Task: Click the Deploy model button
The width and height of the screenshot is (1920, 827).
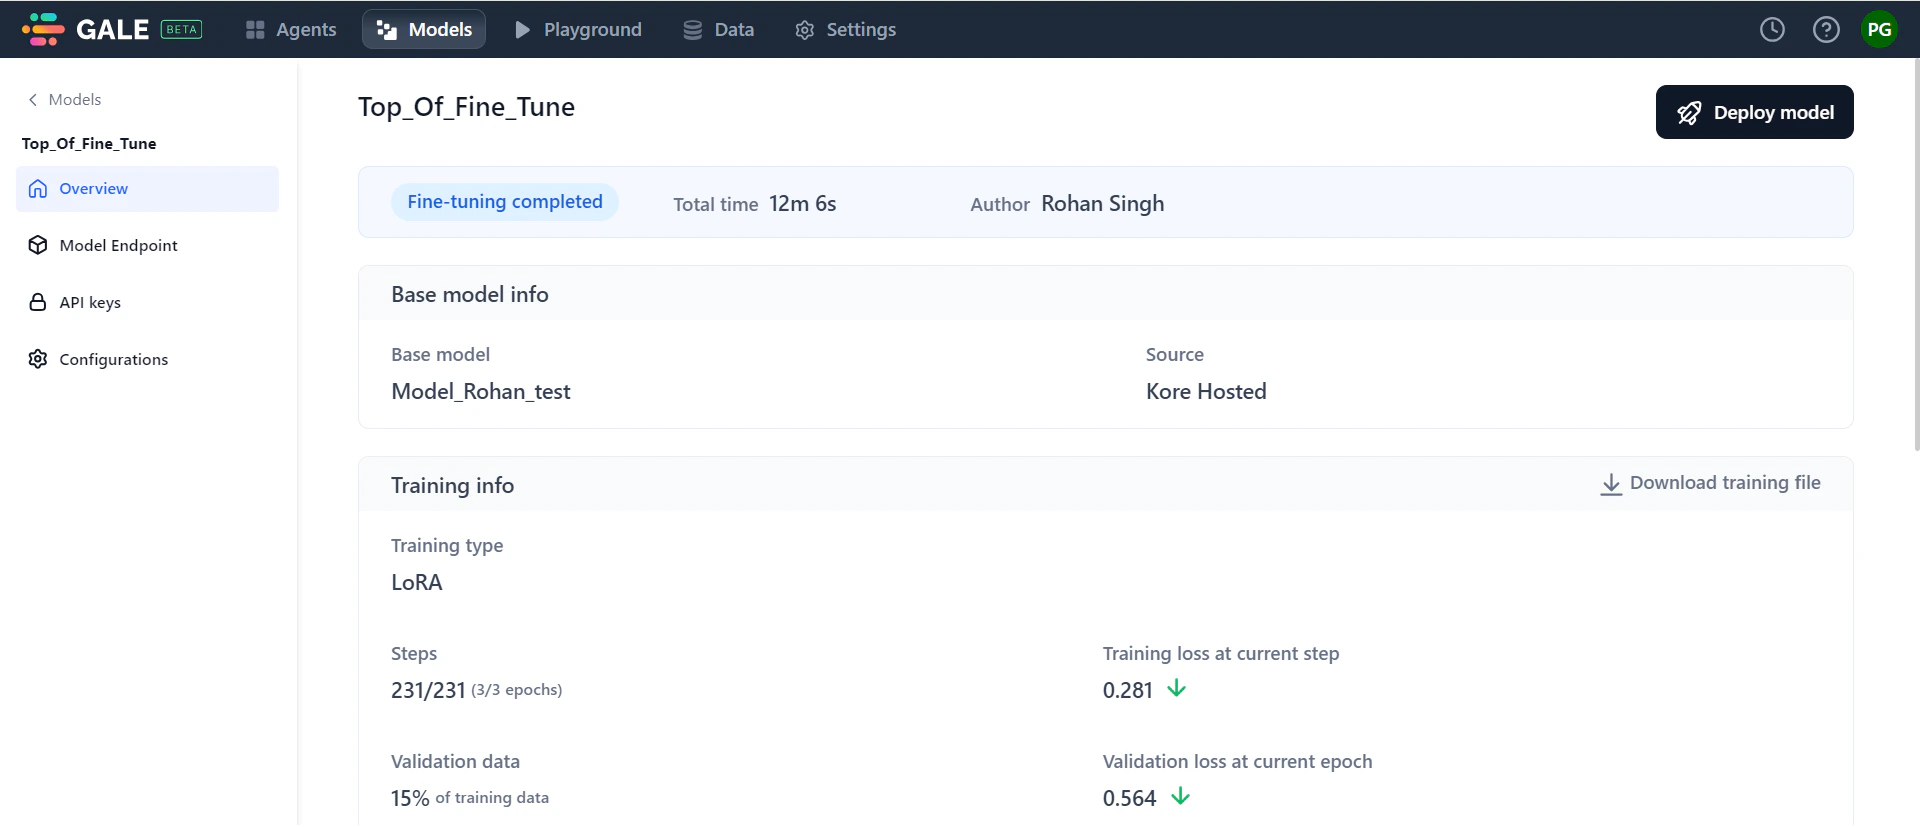Action: pyautogui.click(x=1754, y=112)
